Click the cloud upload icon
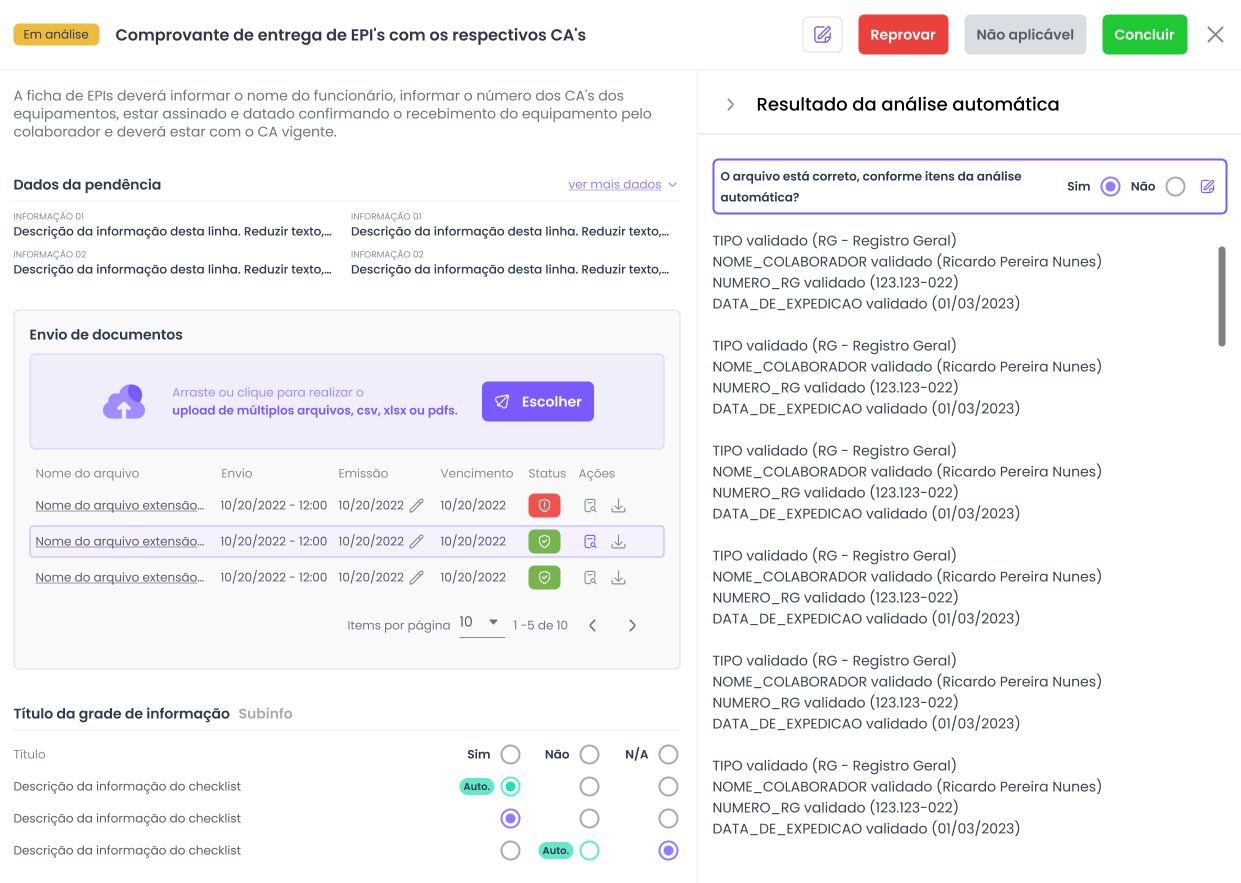 click(123, 402)
